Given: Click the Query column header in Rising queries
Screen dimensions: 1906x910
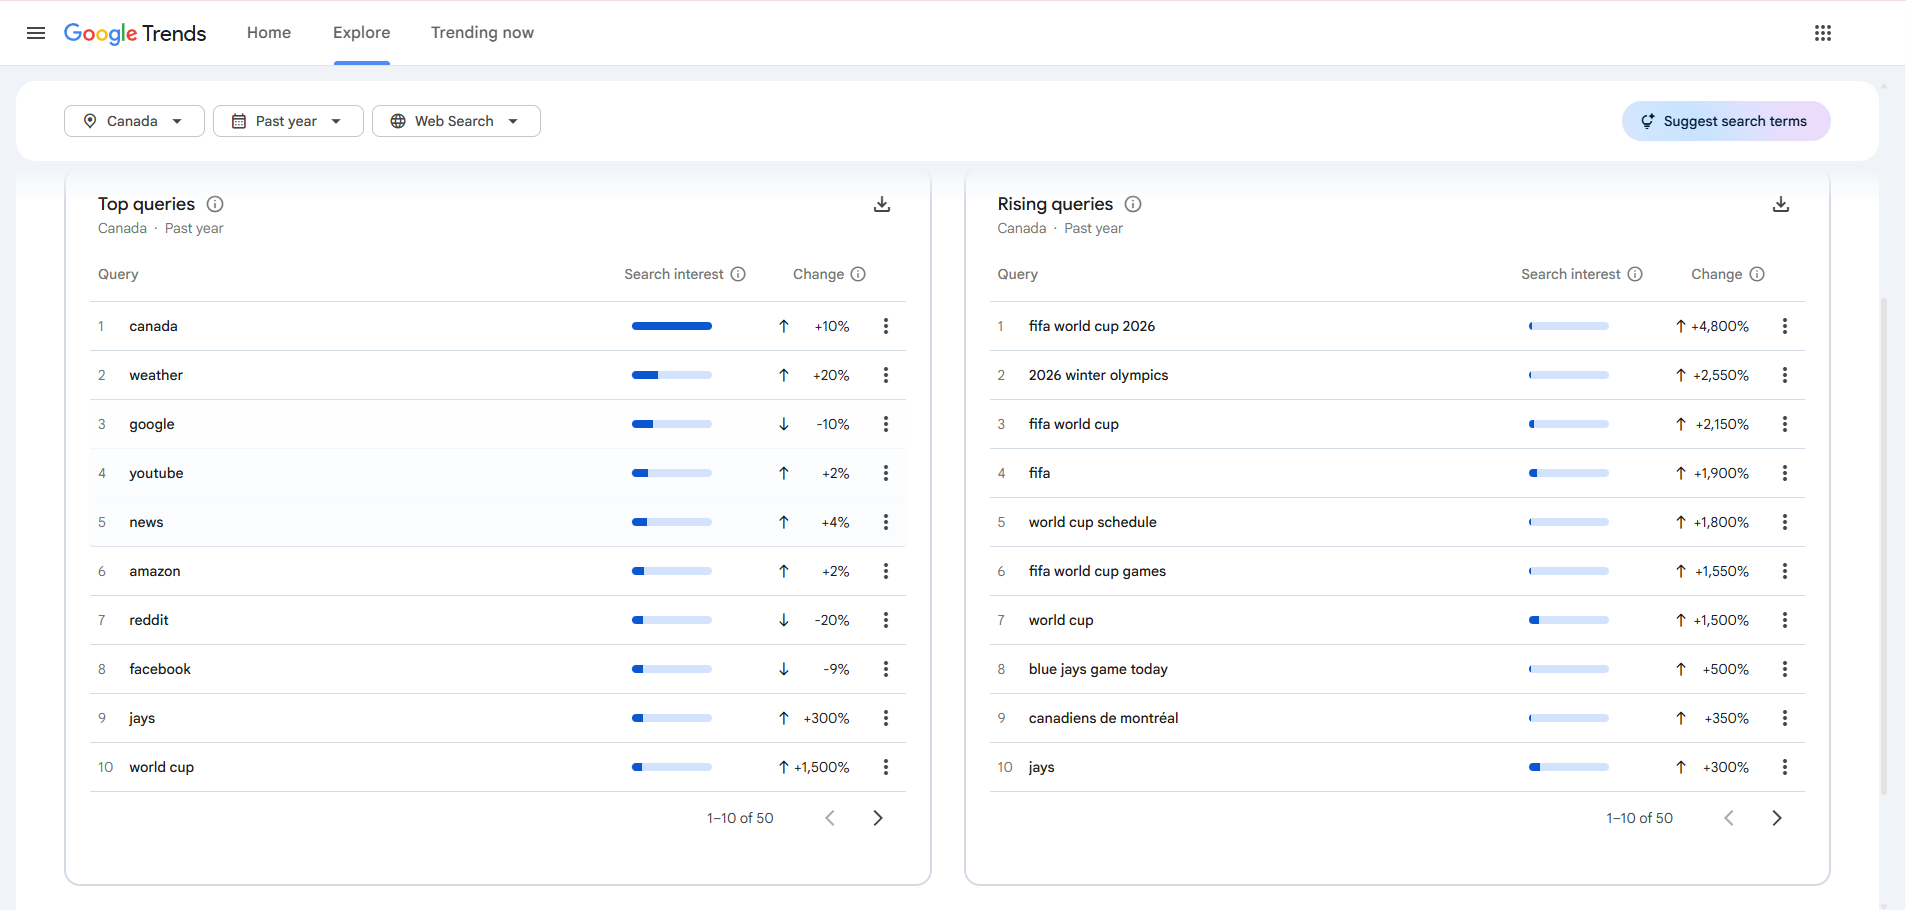Looking at the screenshot, I should (x=1017, y=274).
